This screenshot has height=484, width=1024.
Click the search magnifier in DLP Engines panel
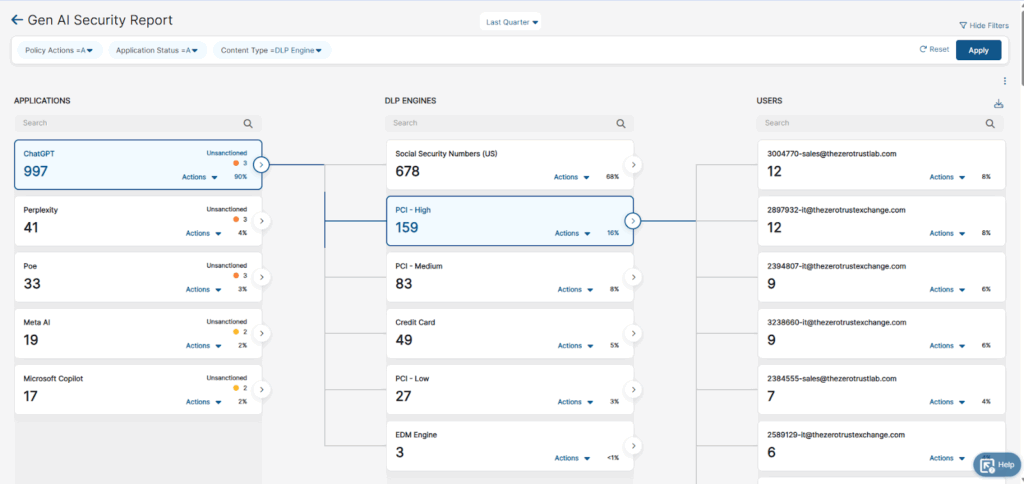620,124
